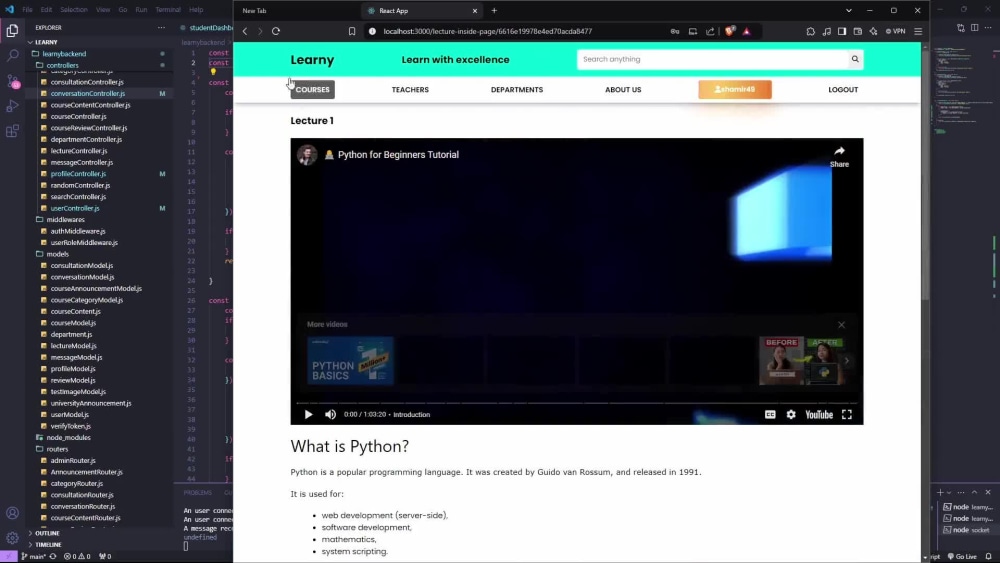
Task: Open userController.js file
Action: click(75, 208)
